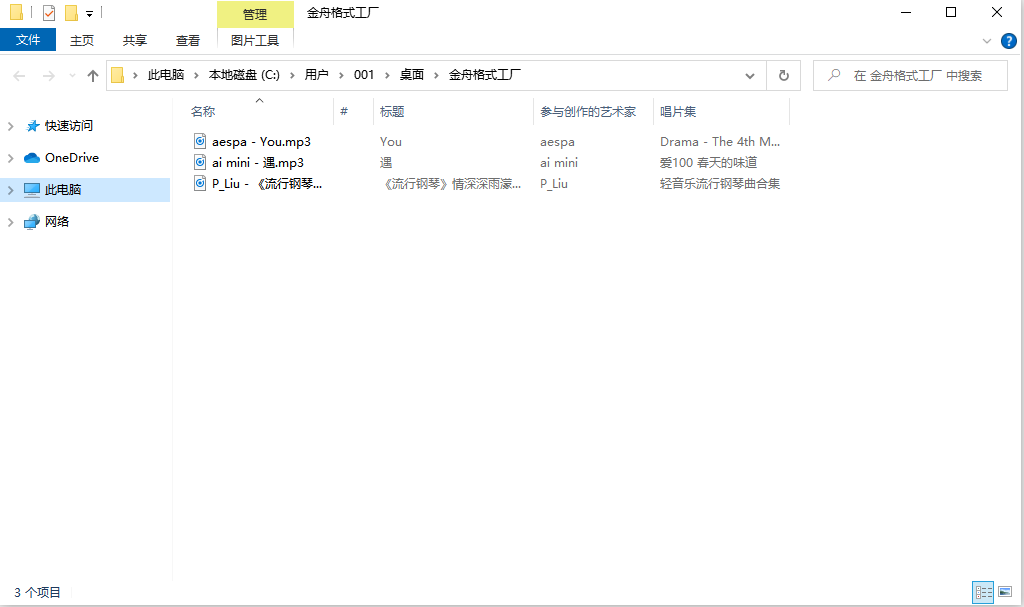This screenshot has height=607, width=1024.
Task: Open the 图片工具 ribbon tab
Action: coord(255,41)
